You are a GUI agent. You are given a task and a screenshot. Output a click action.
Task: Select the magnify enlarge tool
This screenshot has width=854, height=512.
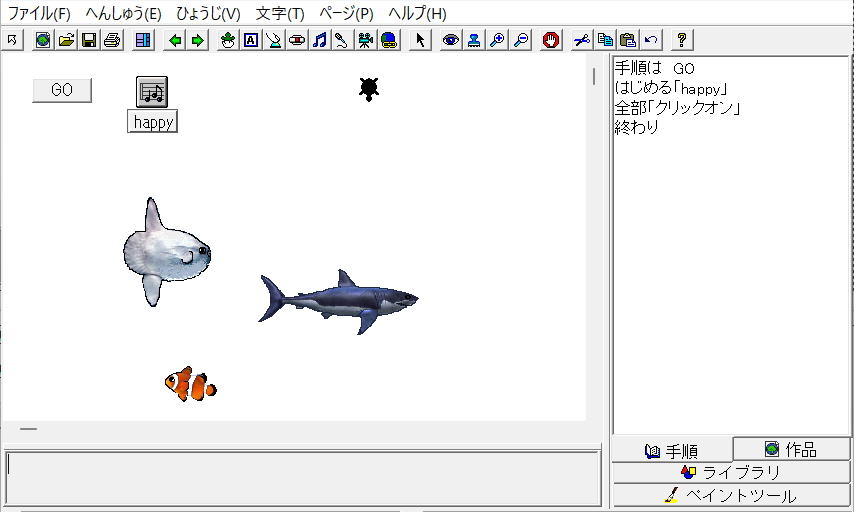(497, 40)
